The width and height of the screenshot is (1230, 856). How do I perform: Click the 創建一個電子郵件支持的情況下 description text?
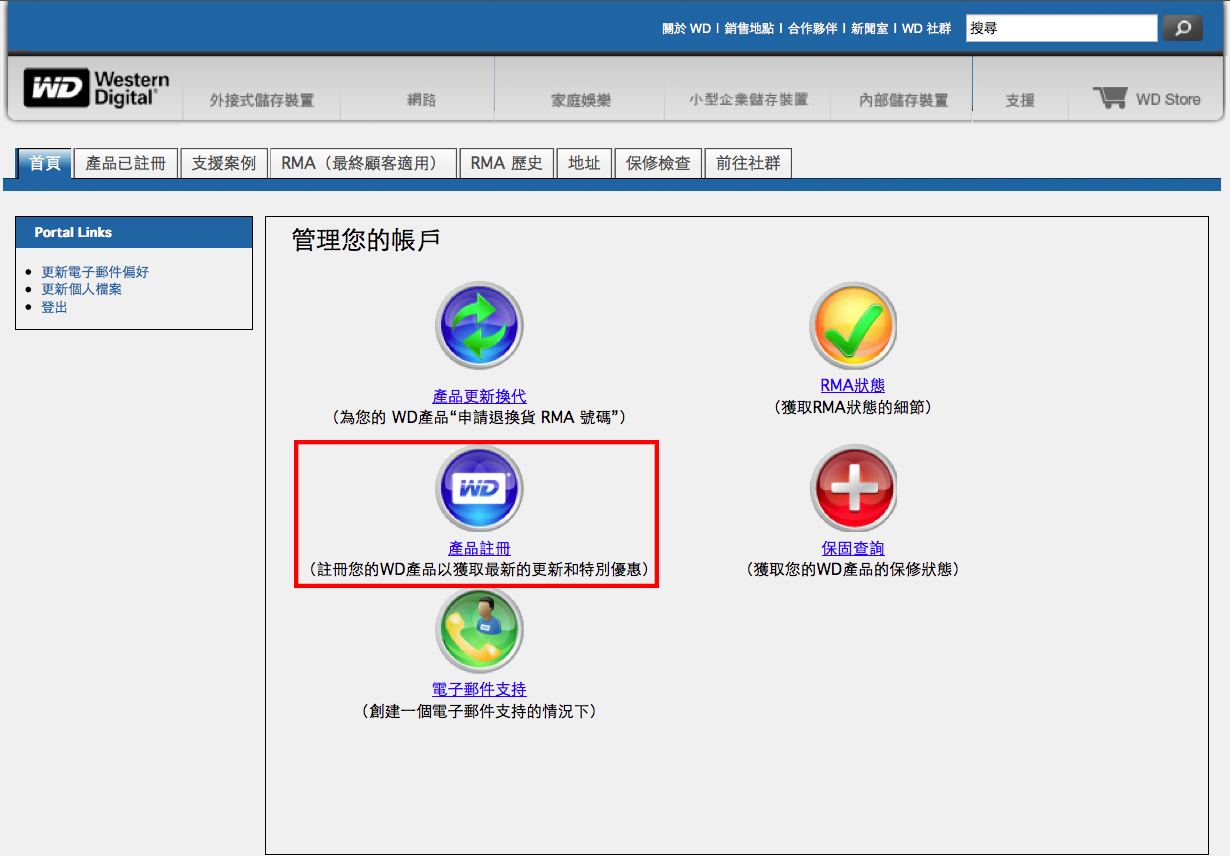point(479,711)
